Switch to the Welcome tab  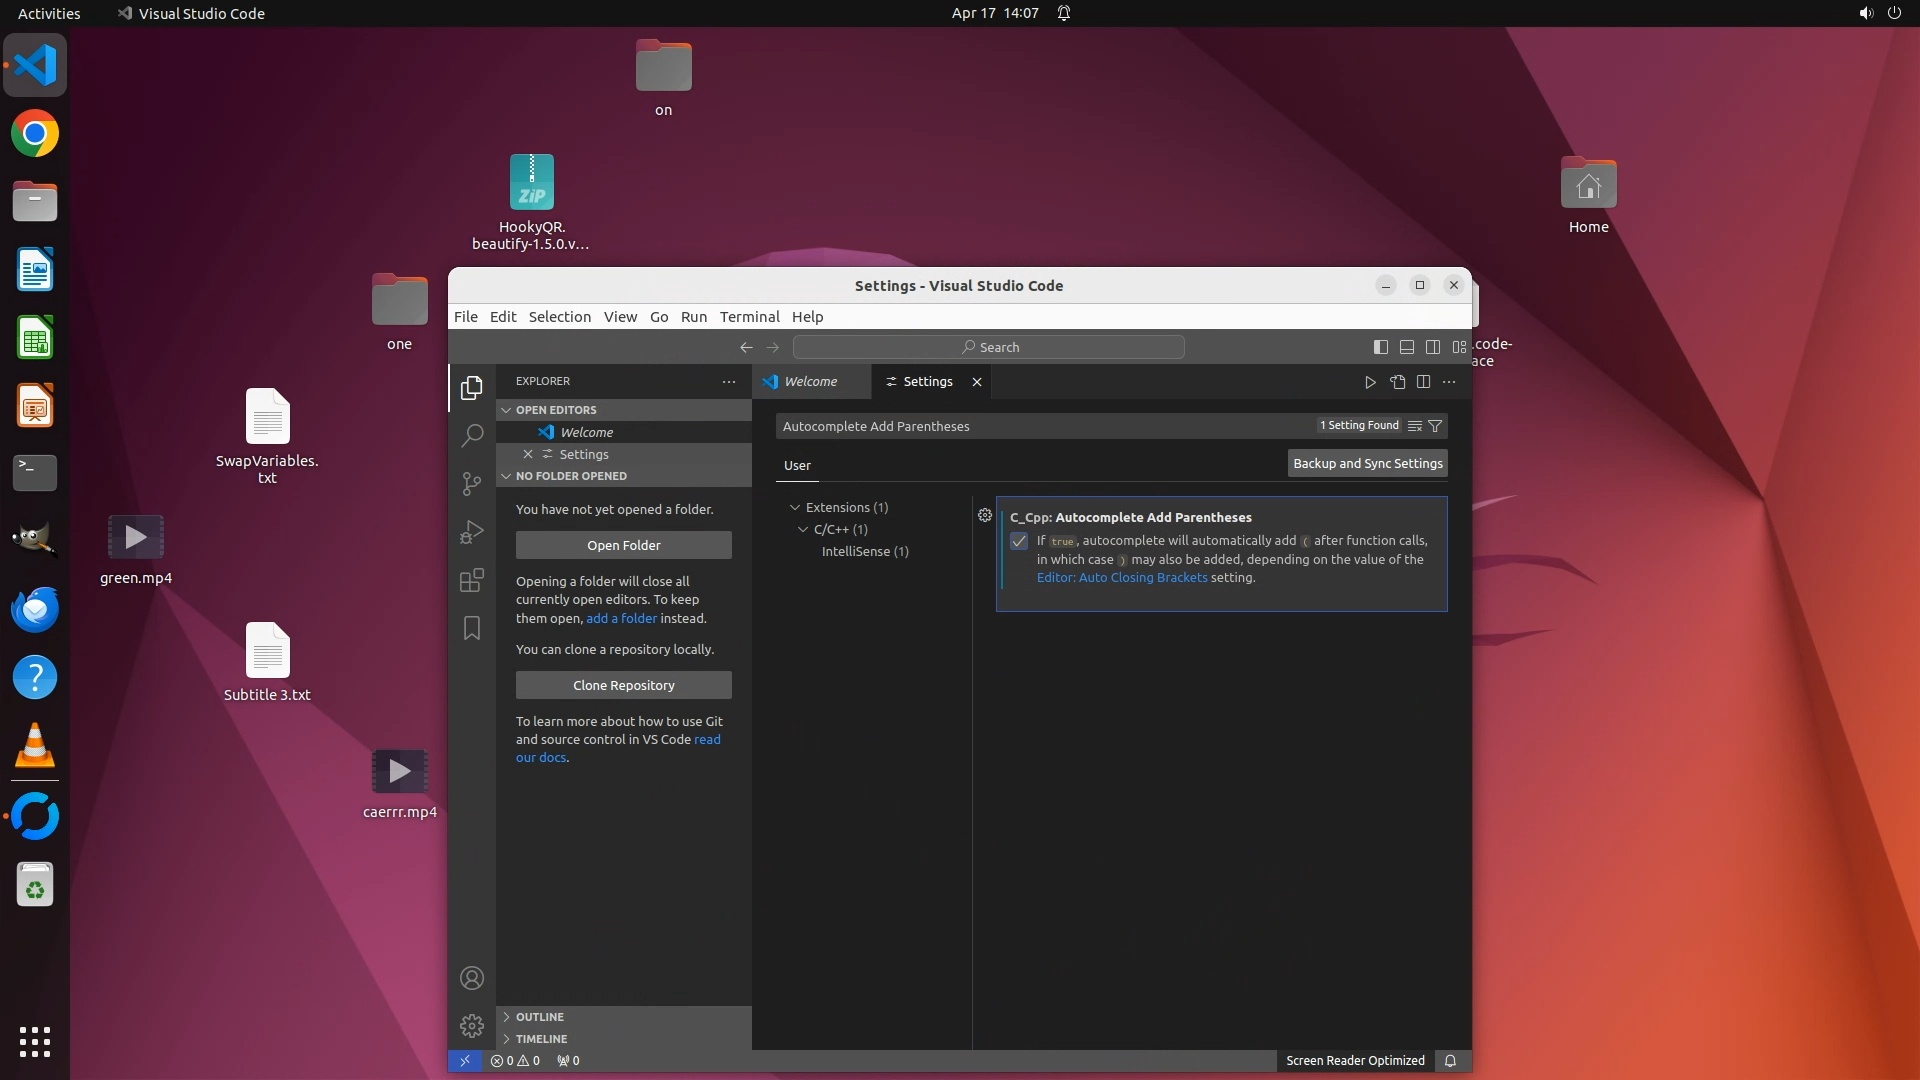point(810,382)
